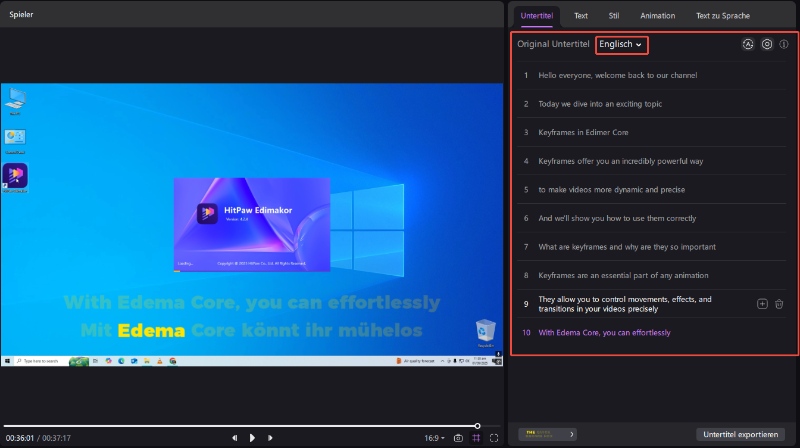This screenshot has width=800, height=448.
Task: Open the 16:9 aspect ratio dropdown
Action: click(x=433, y=437)
